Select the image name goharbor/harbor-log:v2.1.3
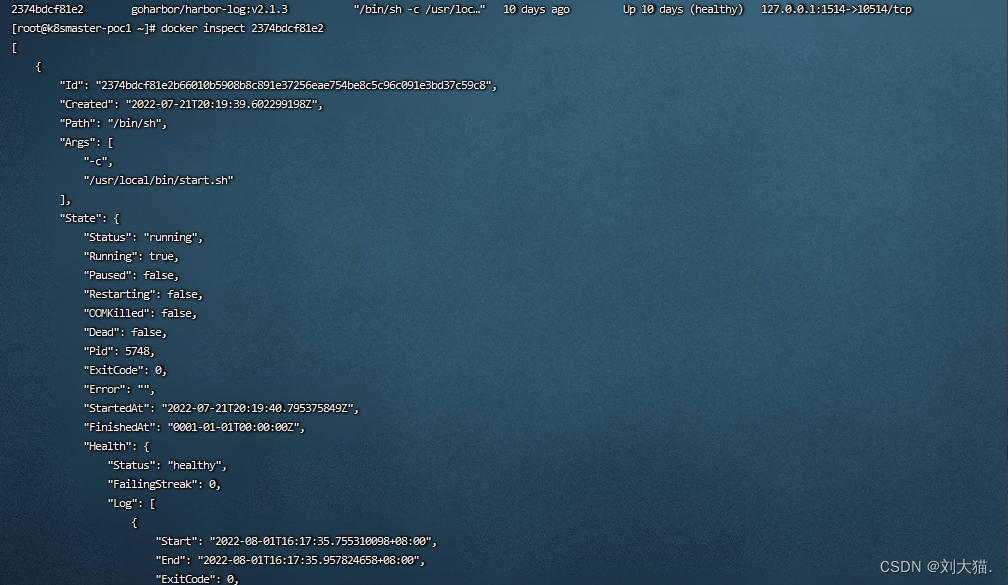The image size is (1008, 585). click(210, 10)
